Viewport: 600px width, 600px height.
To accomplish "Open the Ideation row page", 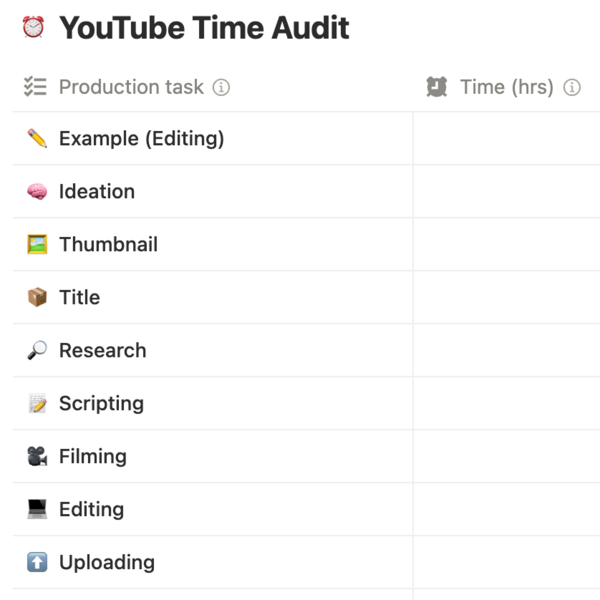I will 97,192.
